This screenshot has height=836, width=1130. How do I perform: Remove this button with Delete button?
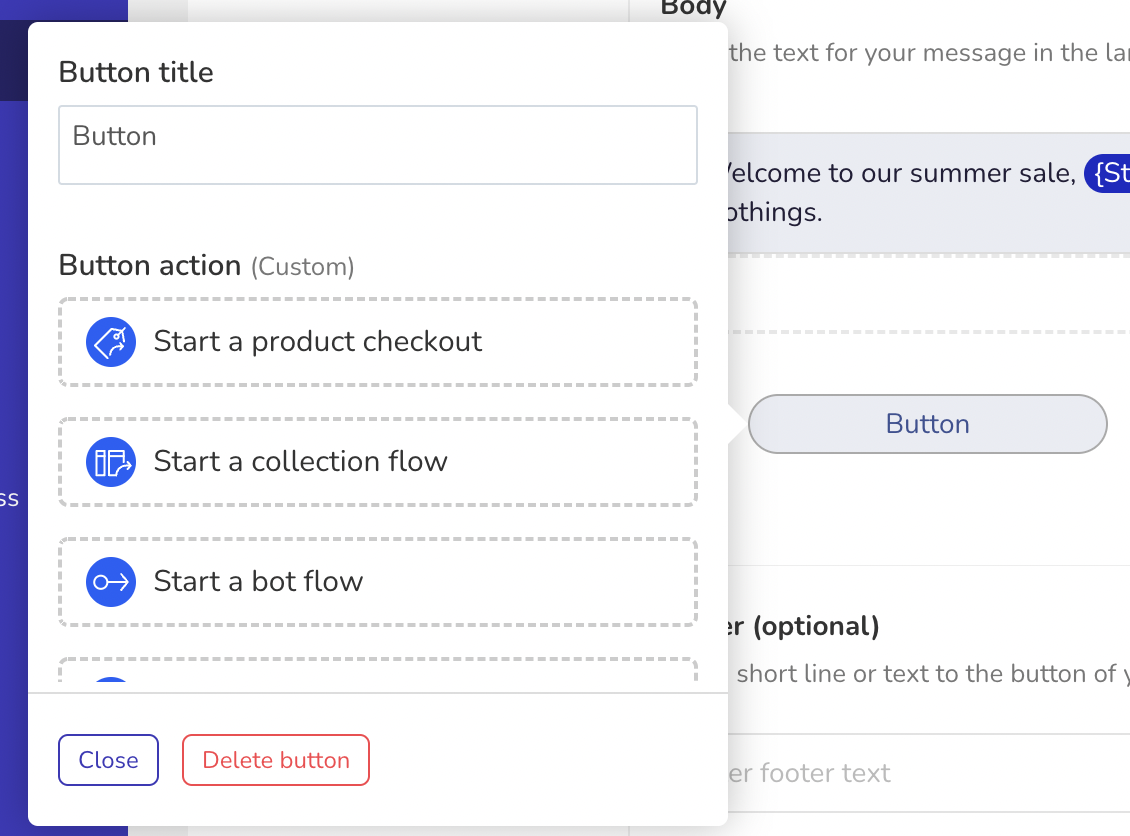(276, 760)
